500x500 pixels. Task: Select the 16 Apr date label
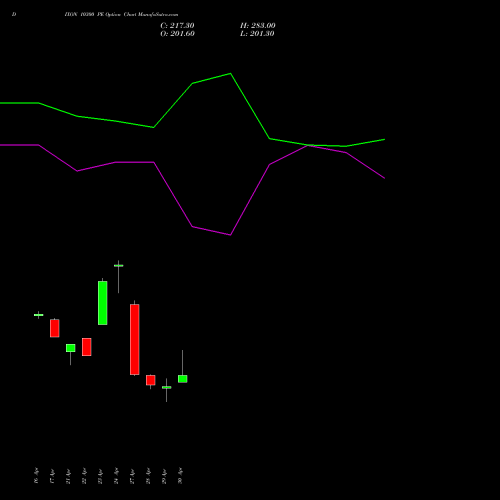coord(36,476)
